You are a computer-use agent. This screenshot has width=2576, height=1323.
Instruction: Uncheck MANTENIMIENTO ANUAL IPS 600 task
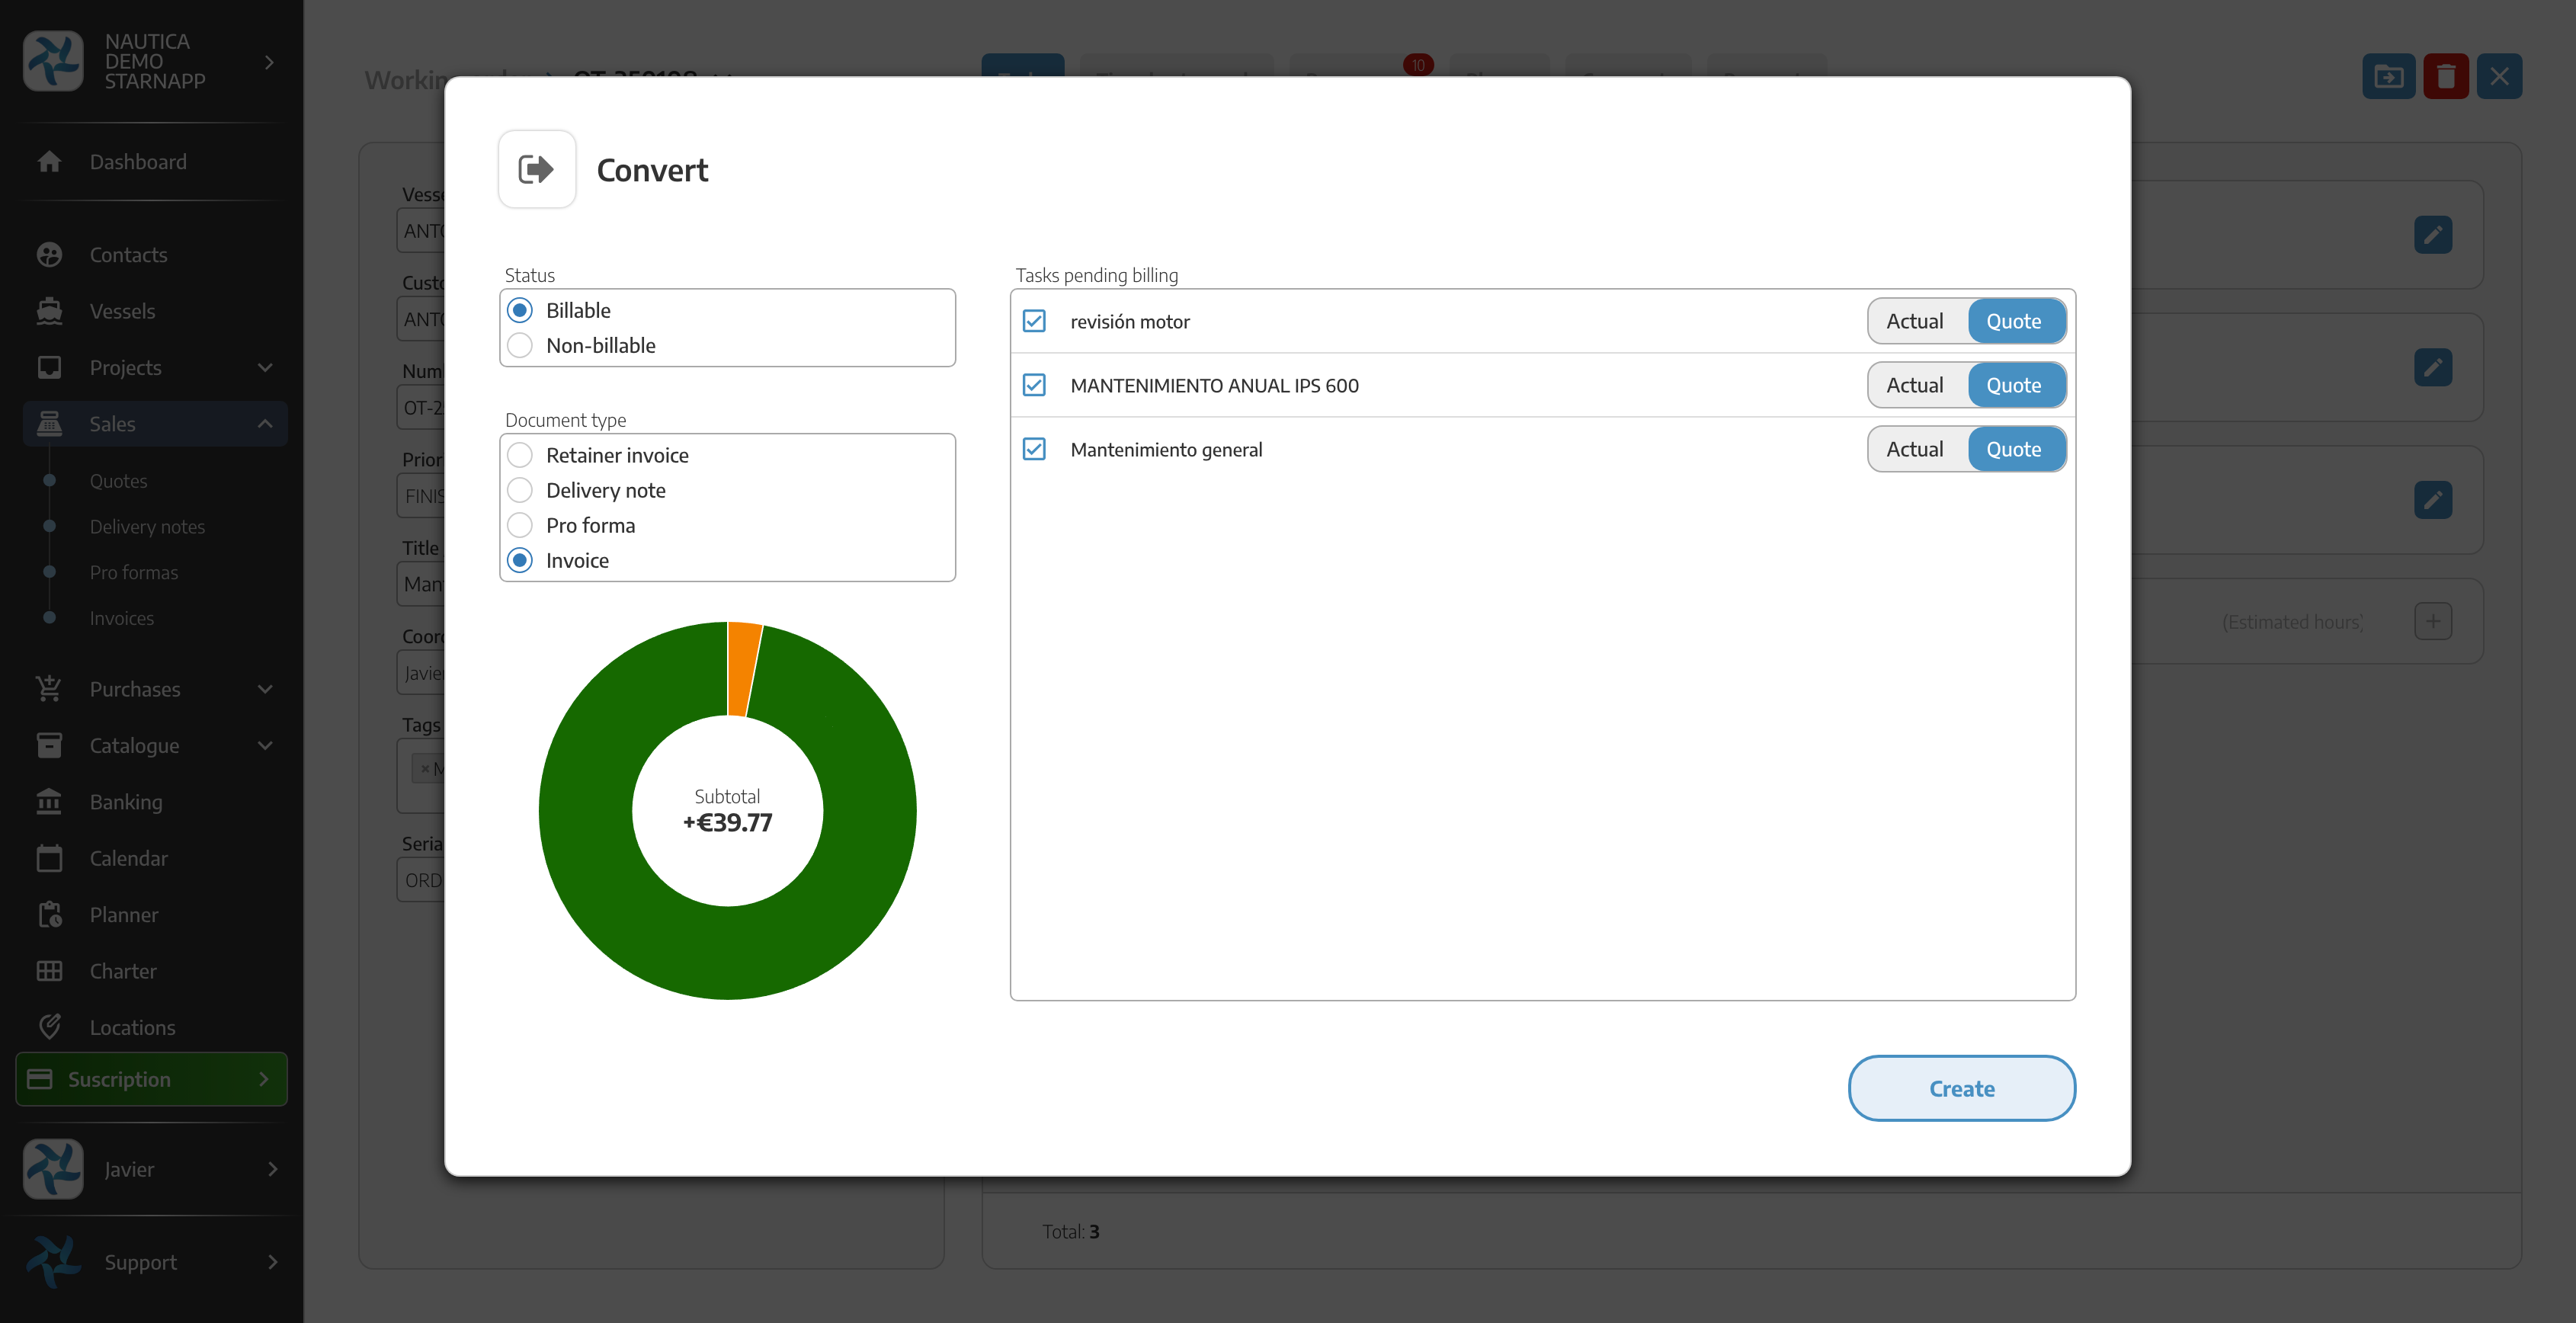pos(1034,385)
